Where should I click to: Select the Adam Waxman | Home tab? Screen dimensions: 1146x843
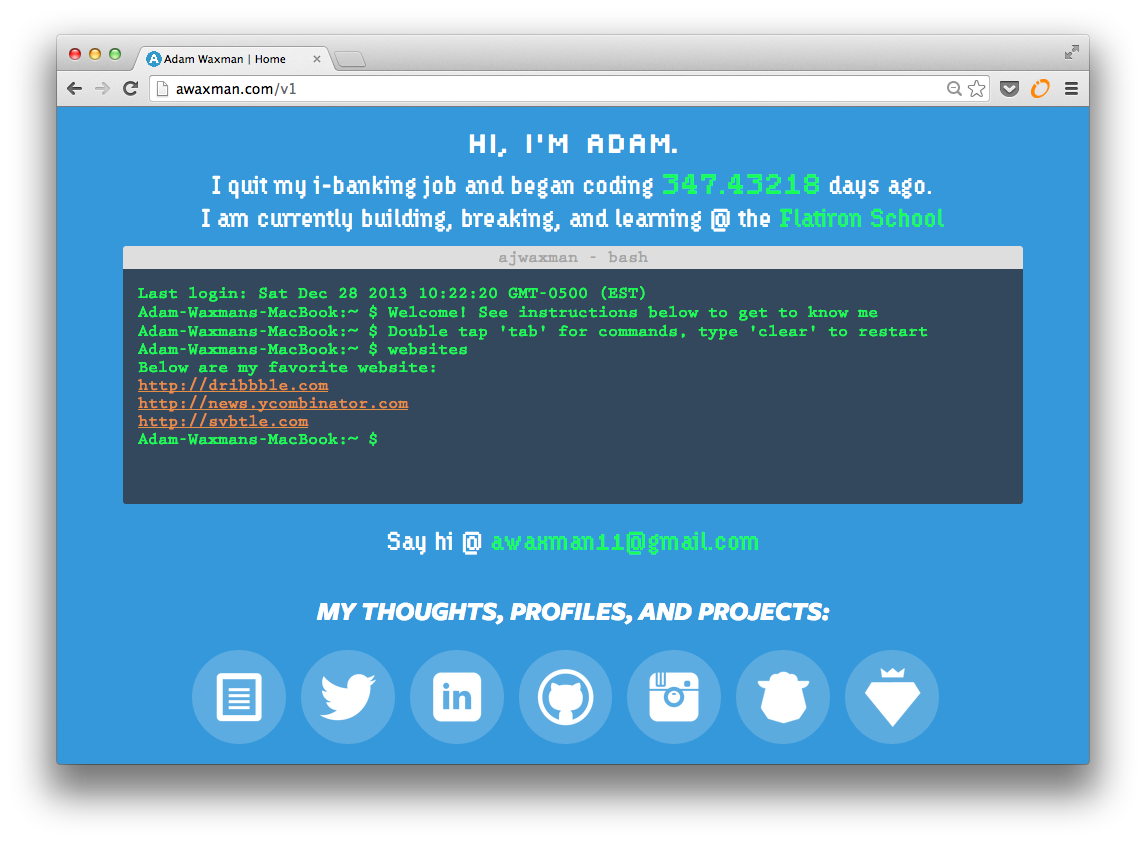point(232,59)
